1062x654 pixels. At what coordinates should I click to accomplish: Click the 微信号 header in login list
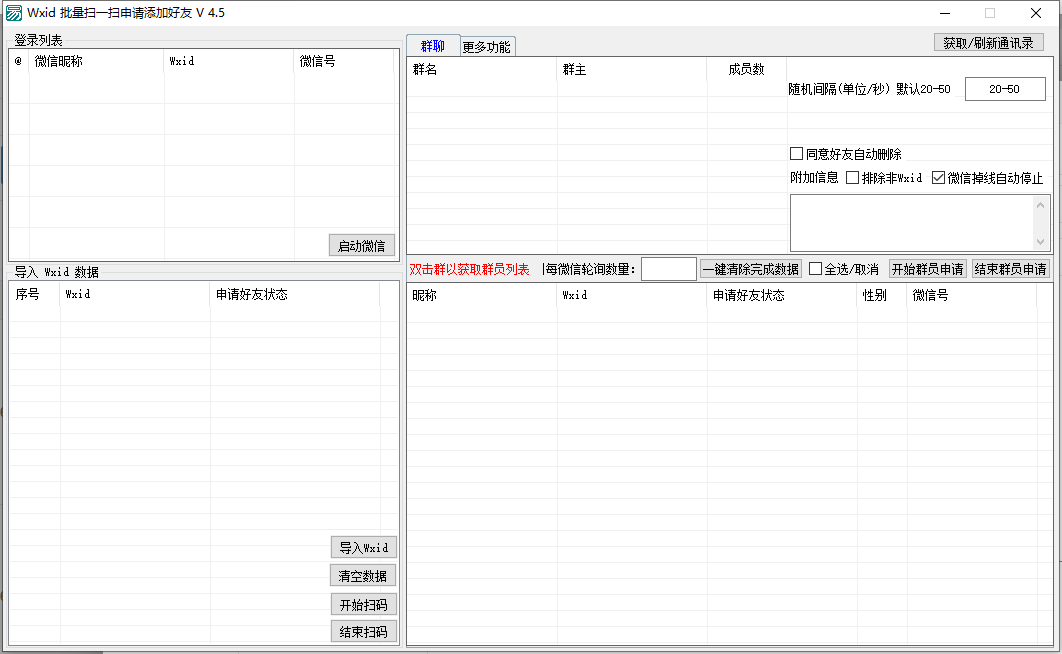[x=344, y=61]
